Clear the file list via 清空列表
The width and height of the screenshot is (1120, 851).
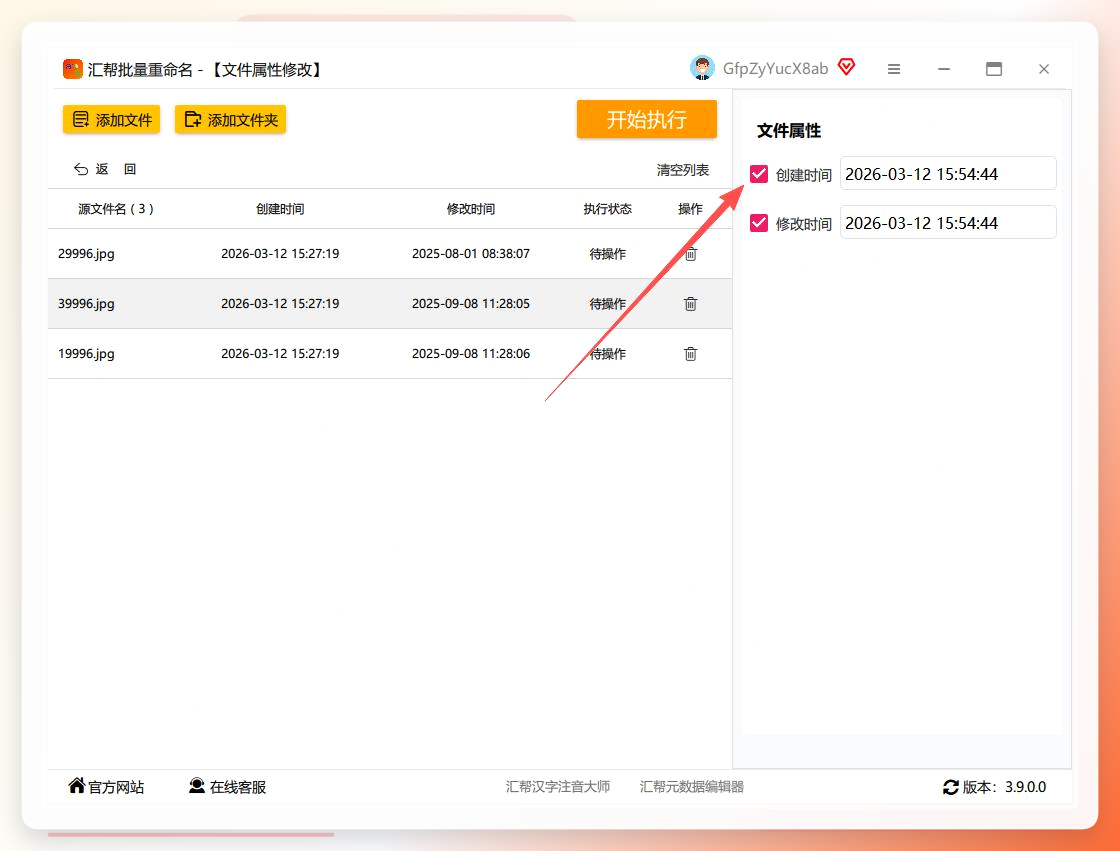pyautogui.click(x=683, y=170)
